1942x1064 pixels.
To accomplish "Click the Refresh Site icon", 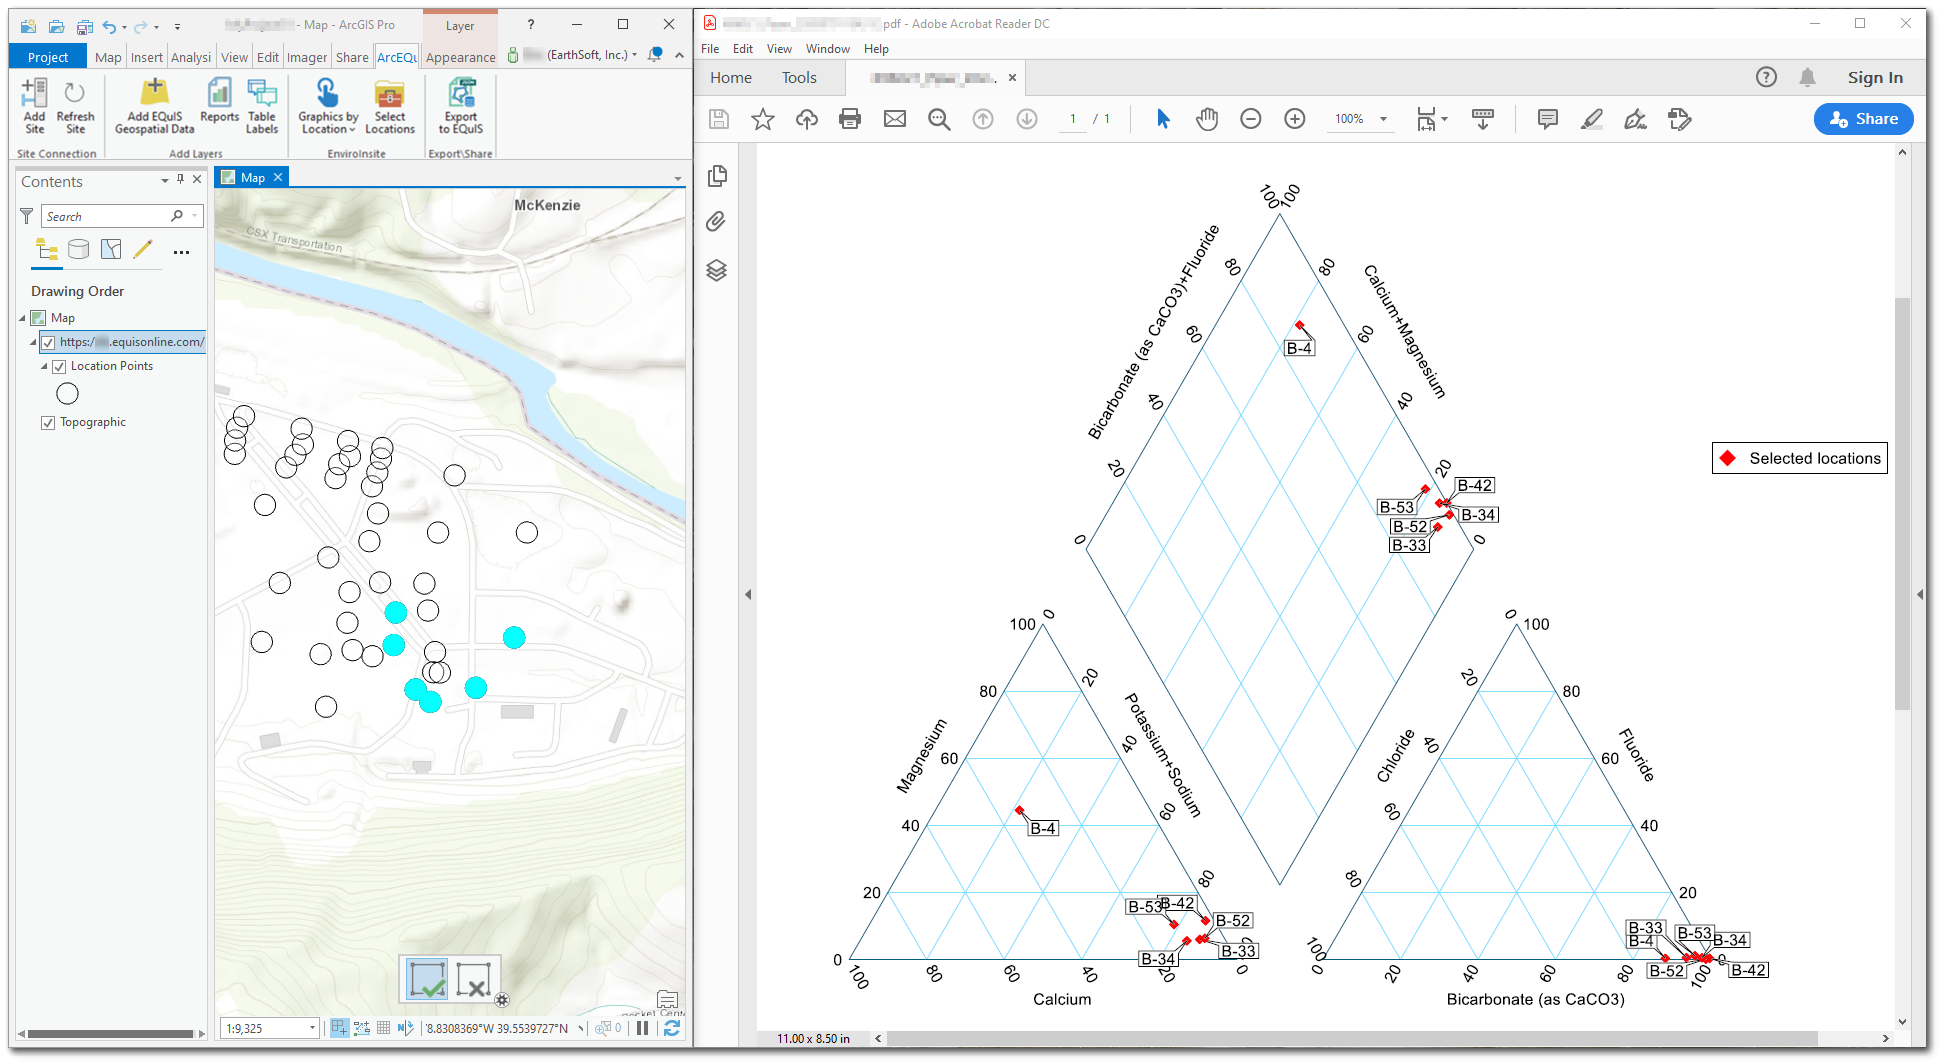I will click(75, 105).
